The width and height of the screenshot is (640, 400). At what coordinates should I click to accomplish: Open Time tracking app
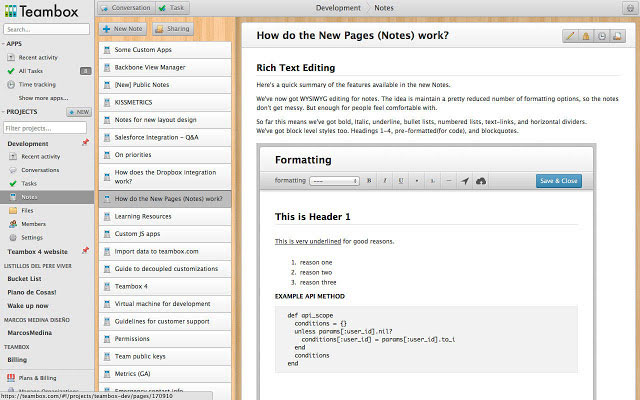[x=37, y=84]
